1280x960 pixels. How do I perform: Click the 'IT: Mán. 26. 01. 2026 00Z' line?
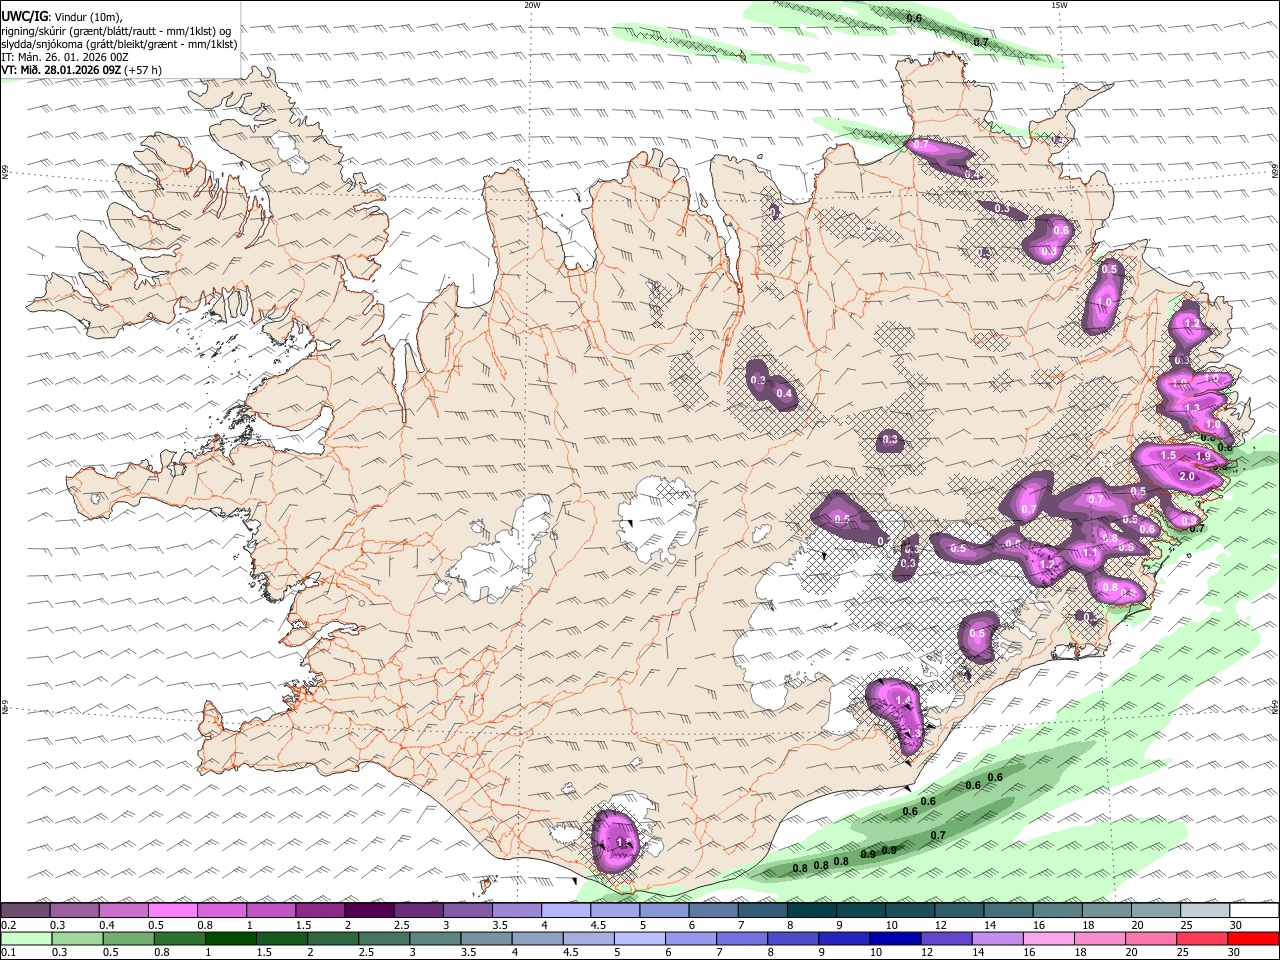65,57
